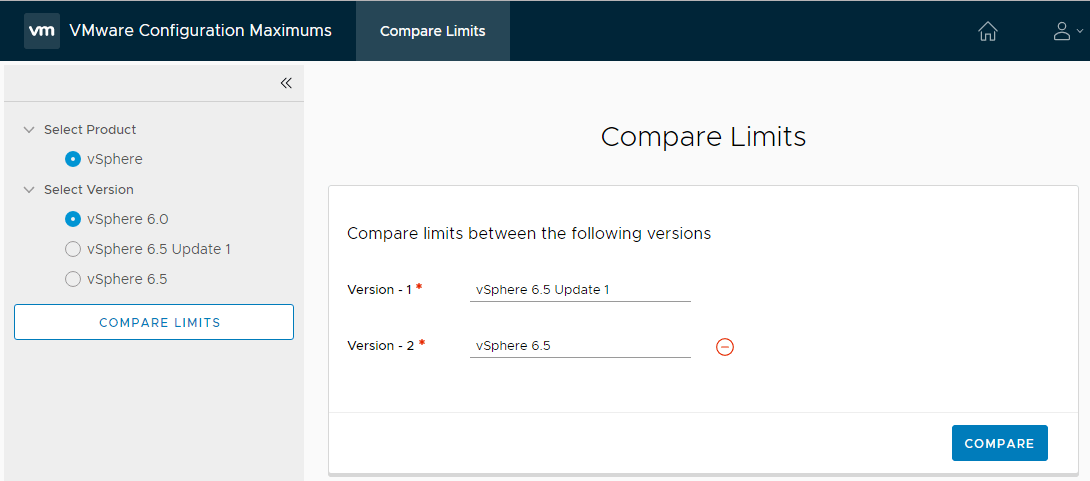
Task: Select vSphere 6.0 version radio button
Action: click(73, 219)
